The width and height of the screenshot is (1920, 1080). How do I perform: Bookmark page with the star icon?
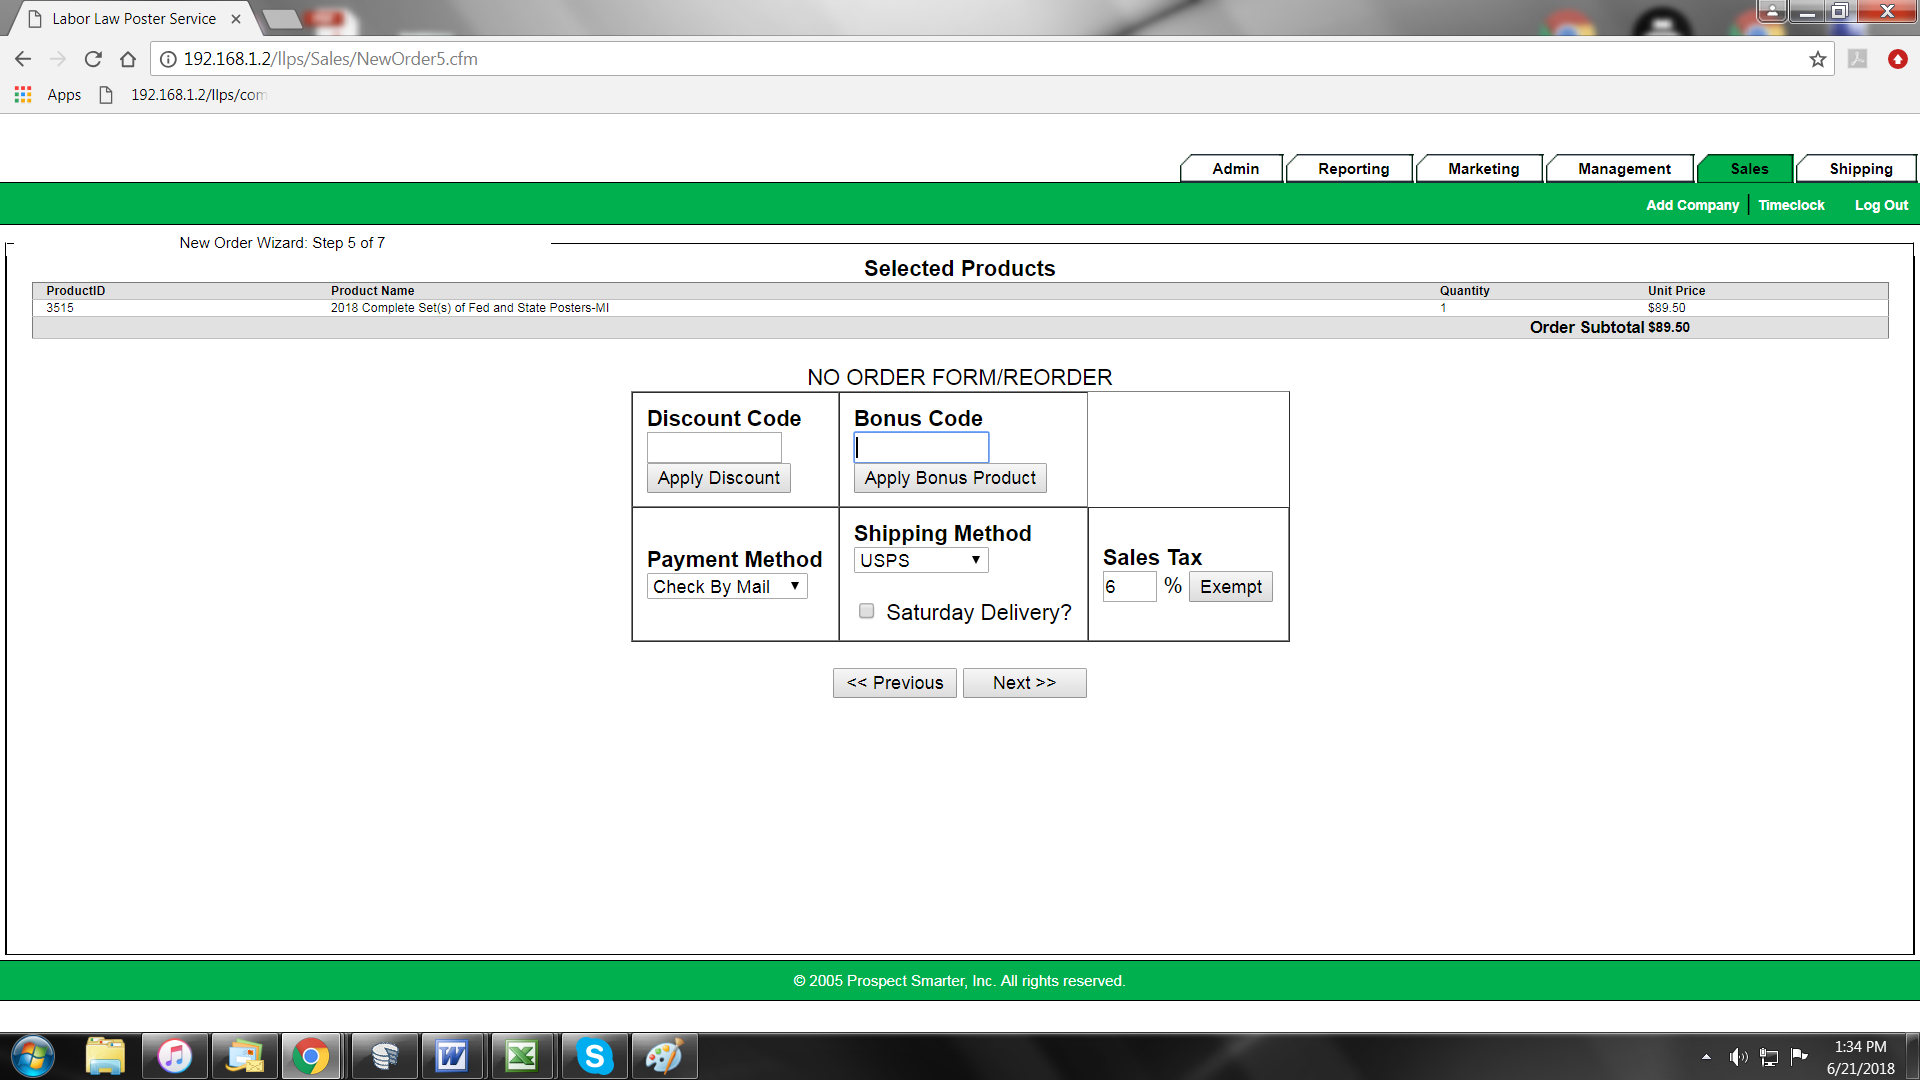[x=1817, y=59]
